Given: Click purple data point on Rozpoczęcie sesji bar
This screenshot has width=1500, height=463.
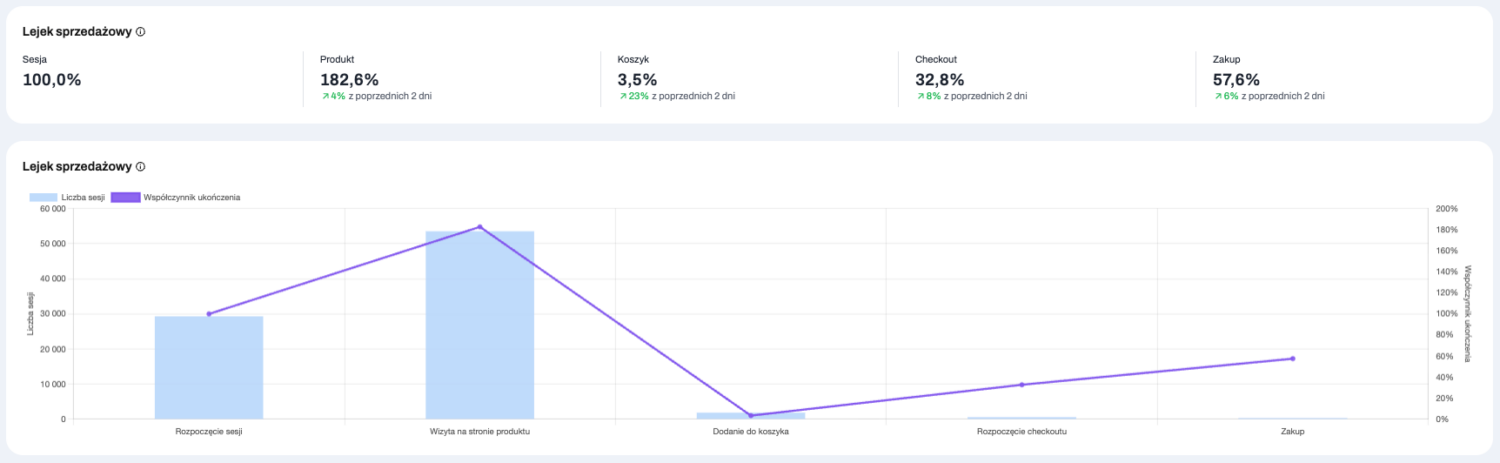Looking at the screenshot, I should [x=209, y=314].
